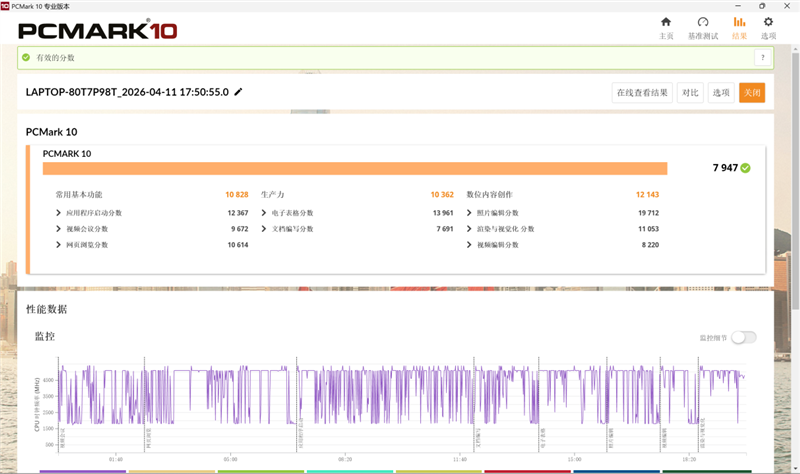
Task: Click the speedometer benchmark icon
Action: (703, 22)
